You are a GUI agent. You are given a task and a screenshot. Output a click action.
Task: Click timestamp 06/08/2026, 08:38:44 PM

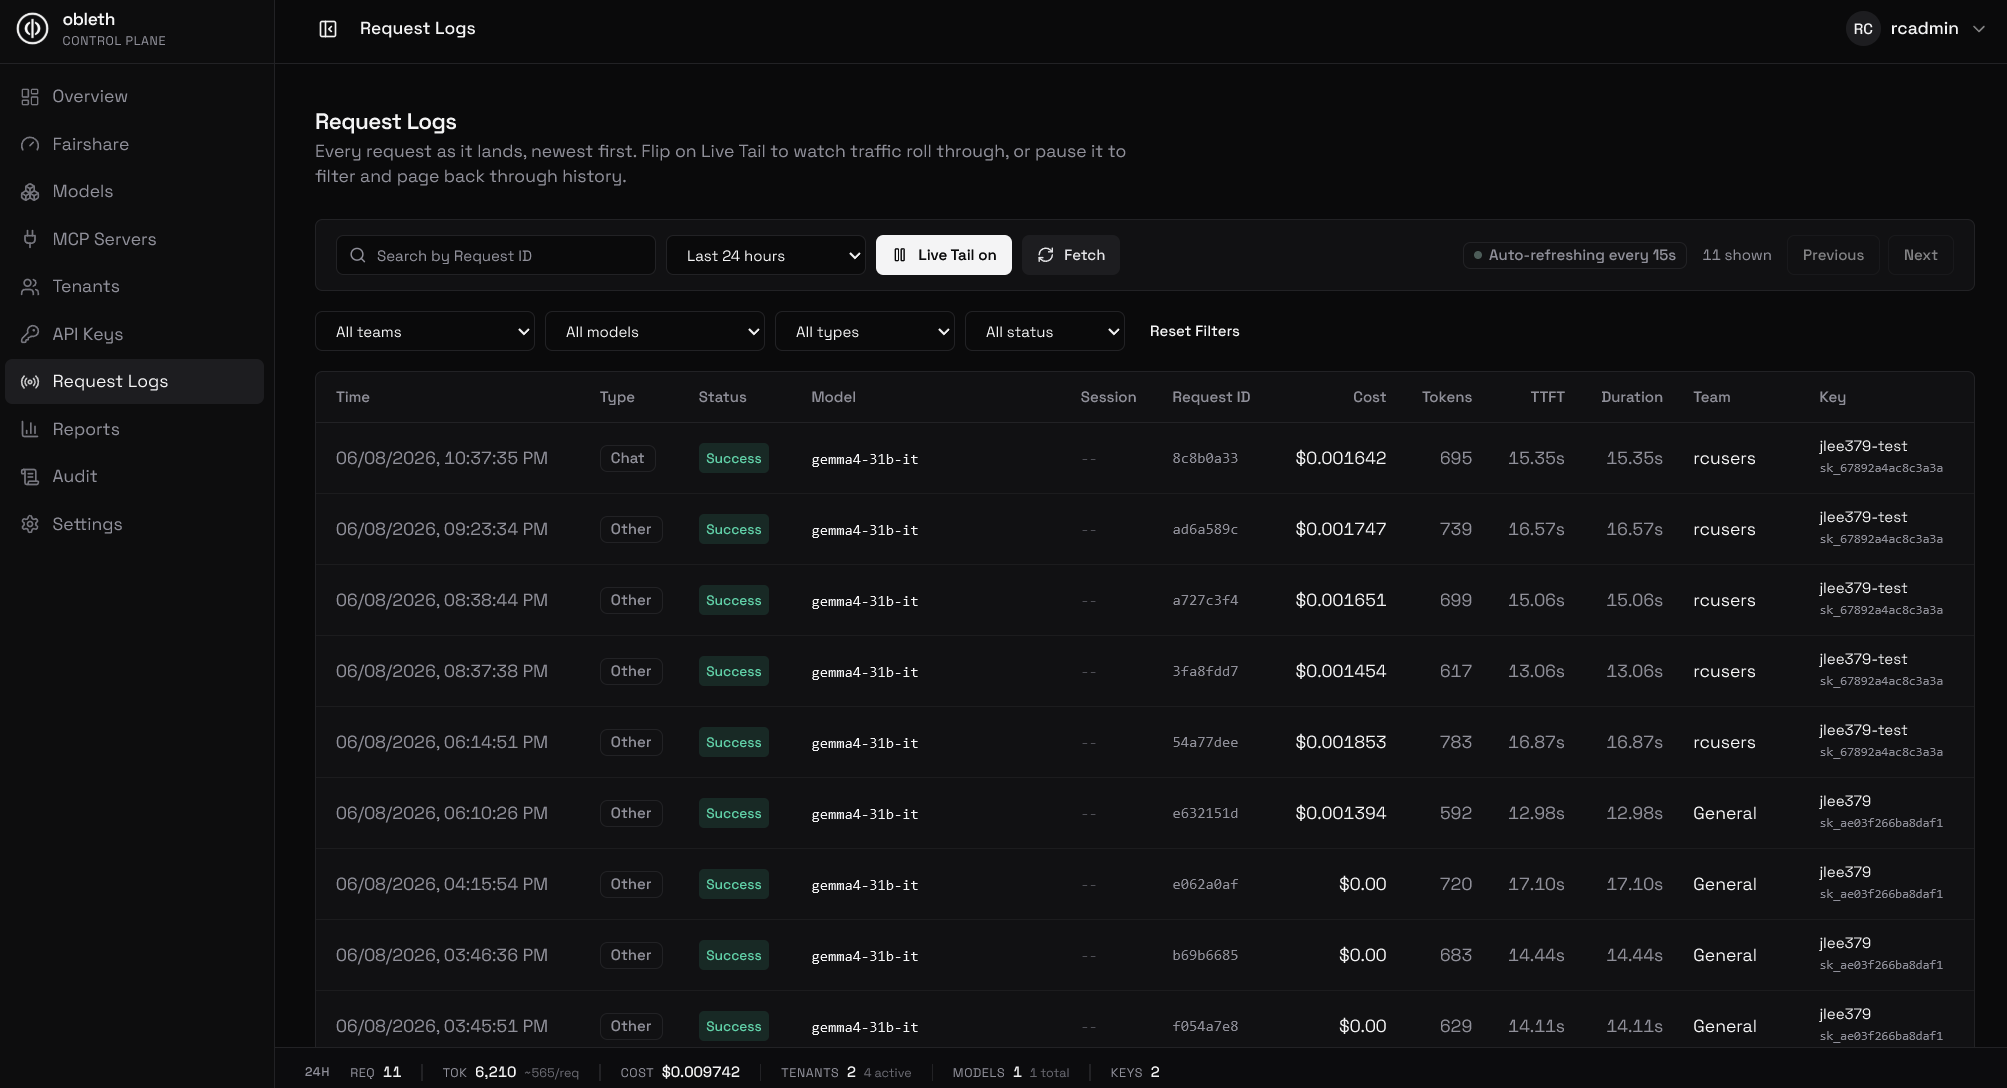pyautogui.click(x=442, y=600)
